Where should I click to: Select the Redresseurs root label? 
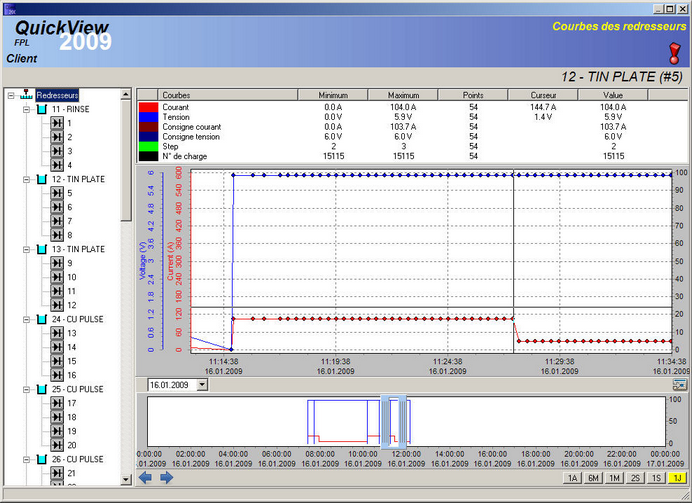(x=57, y=95)
